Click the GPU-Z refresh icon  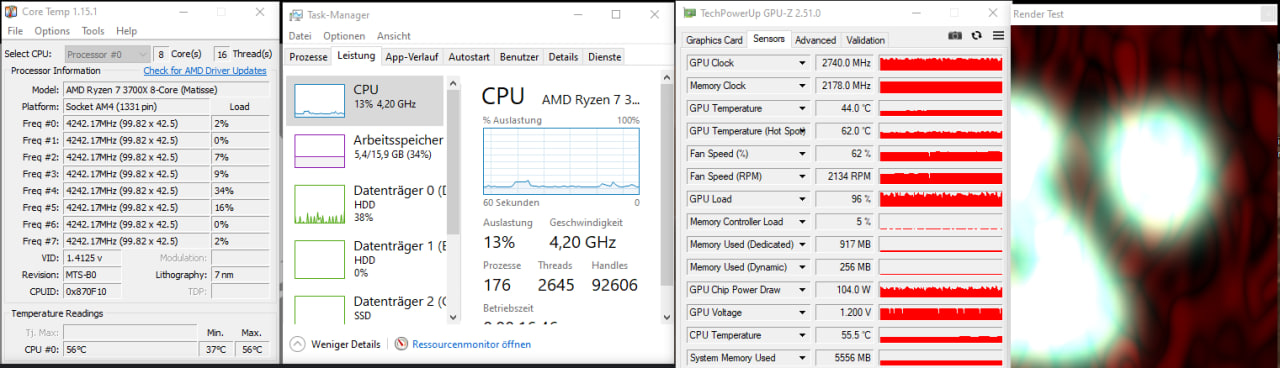[977, 36]
